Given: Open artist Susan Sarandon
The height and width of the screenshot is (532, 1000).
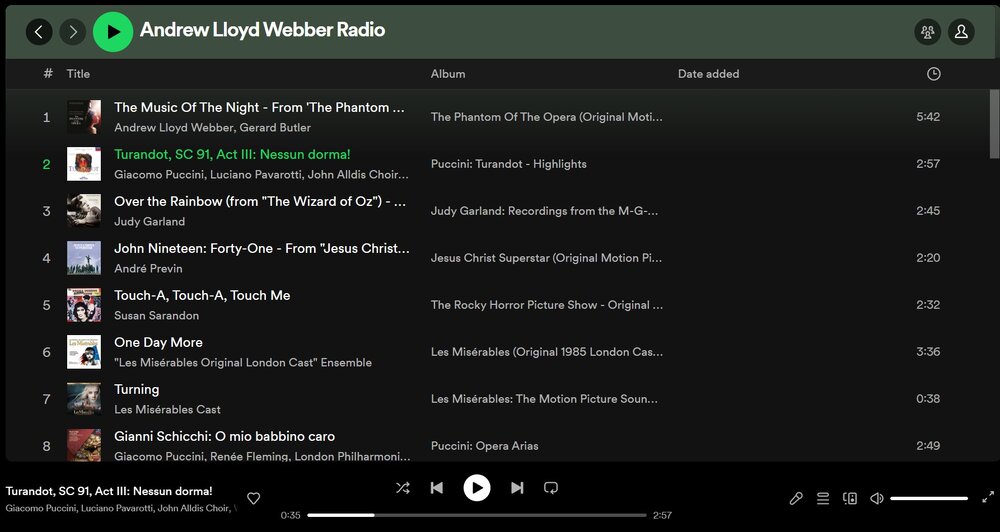Looking at the screenshot, I should click(x=156, y=316).
